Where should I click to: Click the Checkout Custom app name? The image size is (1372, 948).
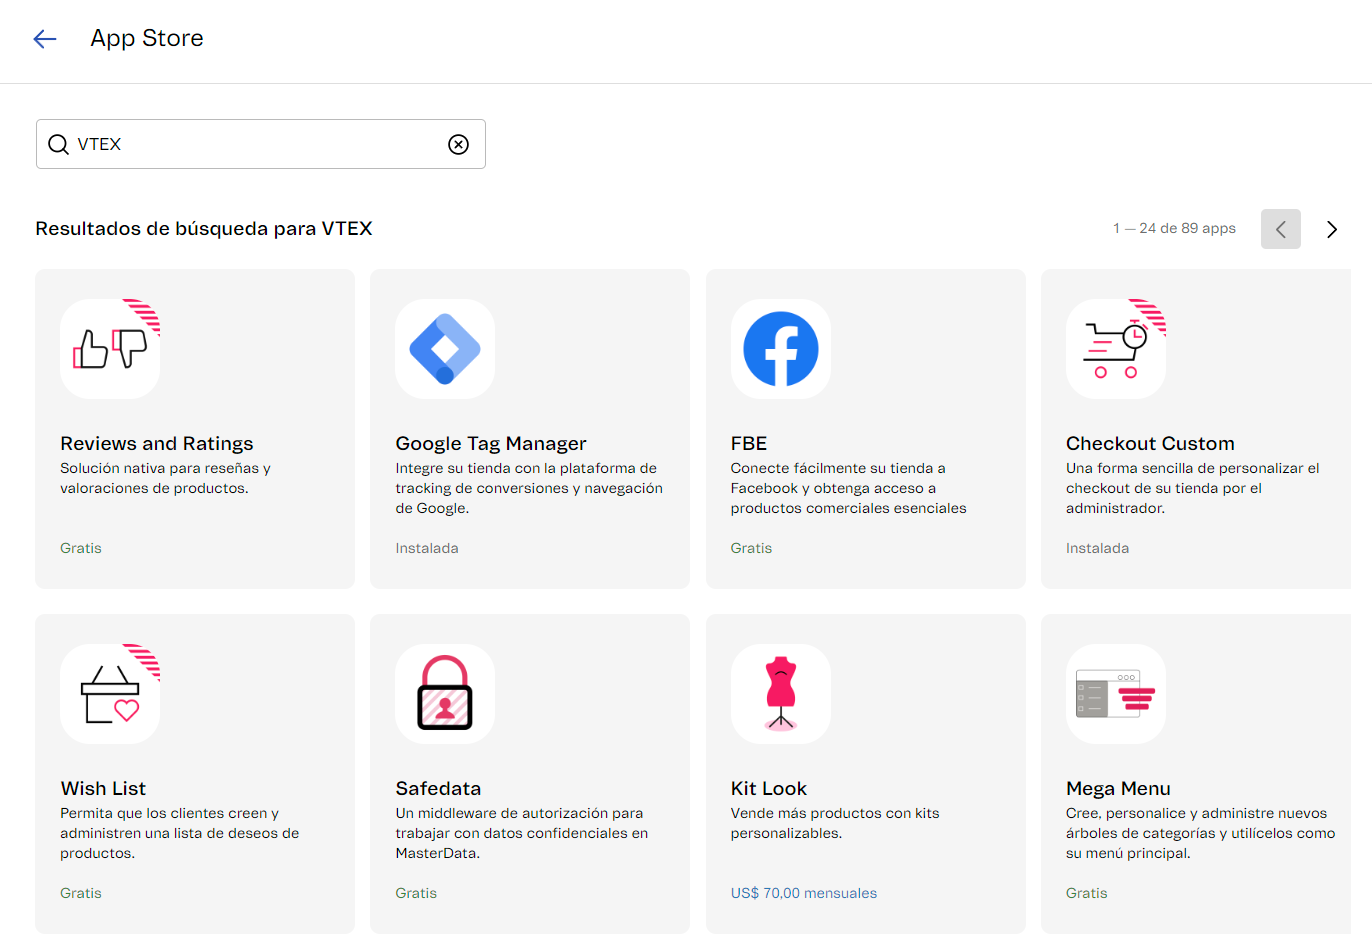1150,443
